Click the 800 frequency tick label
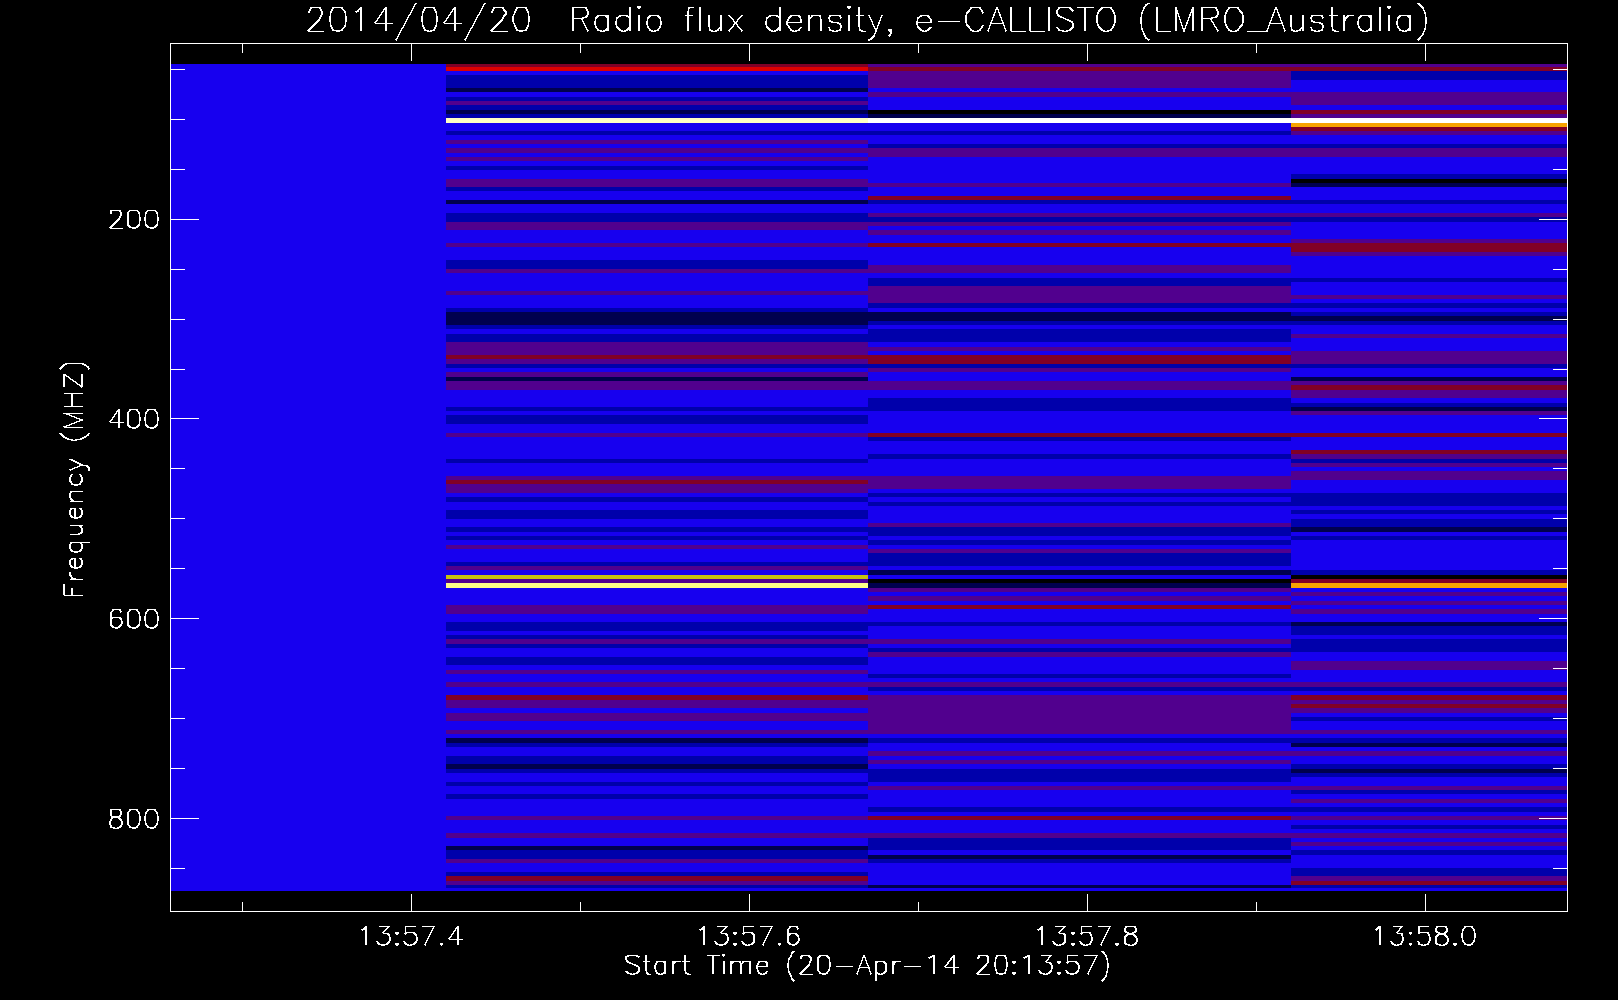Viewport: 1618px width, 1000px height. [134, 819]
